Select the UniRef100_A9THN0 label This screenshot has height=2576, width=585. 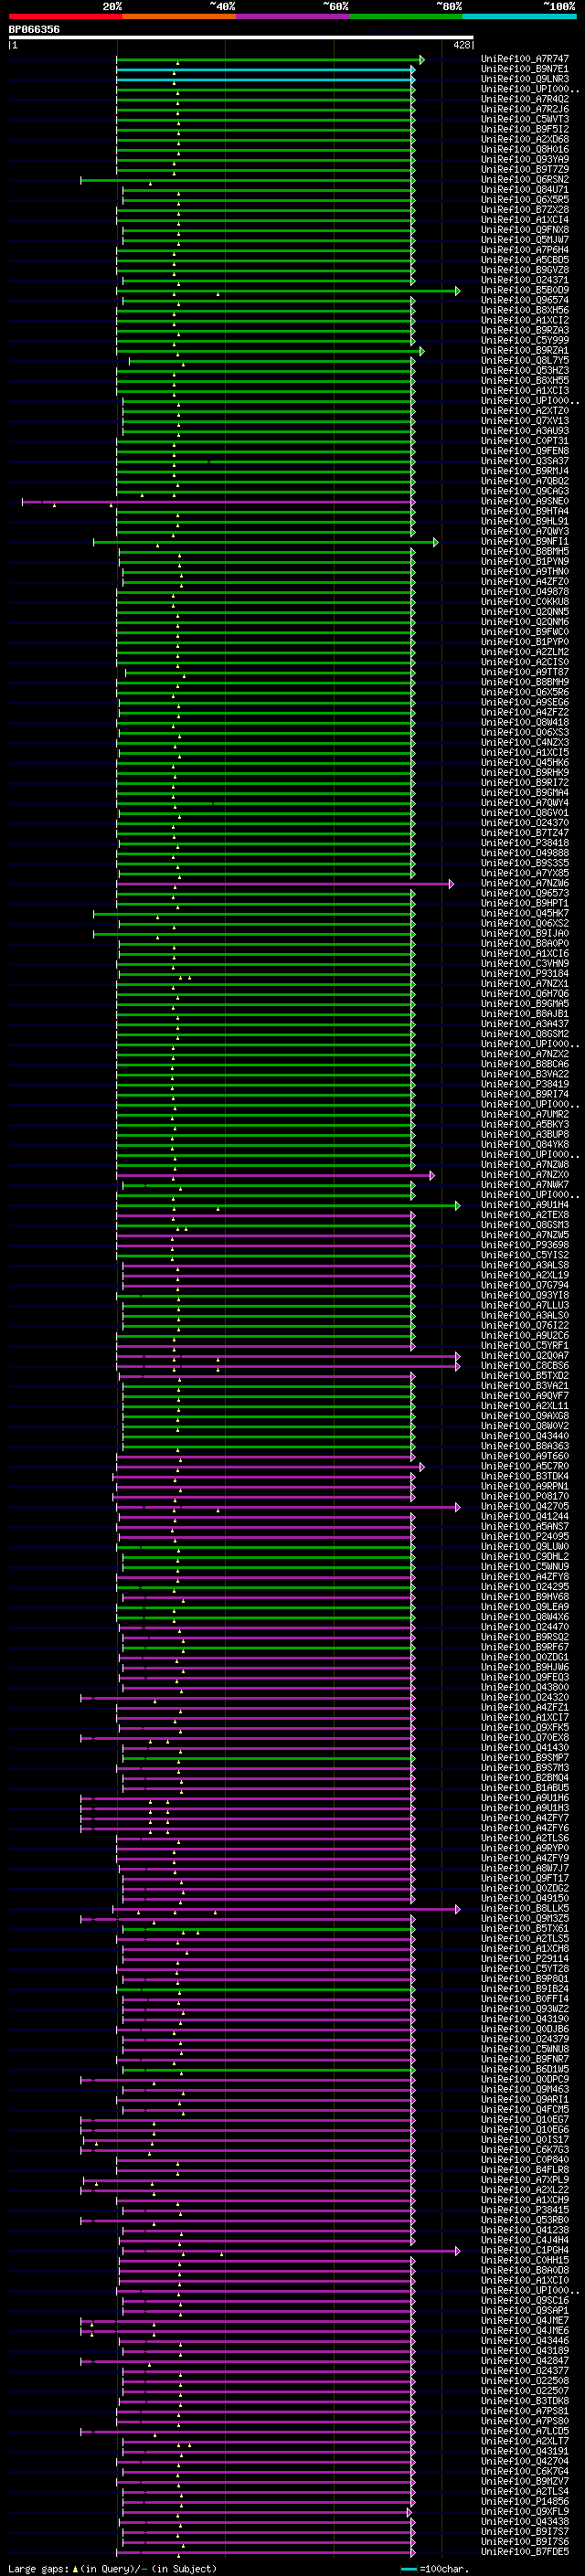[525, 572]
